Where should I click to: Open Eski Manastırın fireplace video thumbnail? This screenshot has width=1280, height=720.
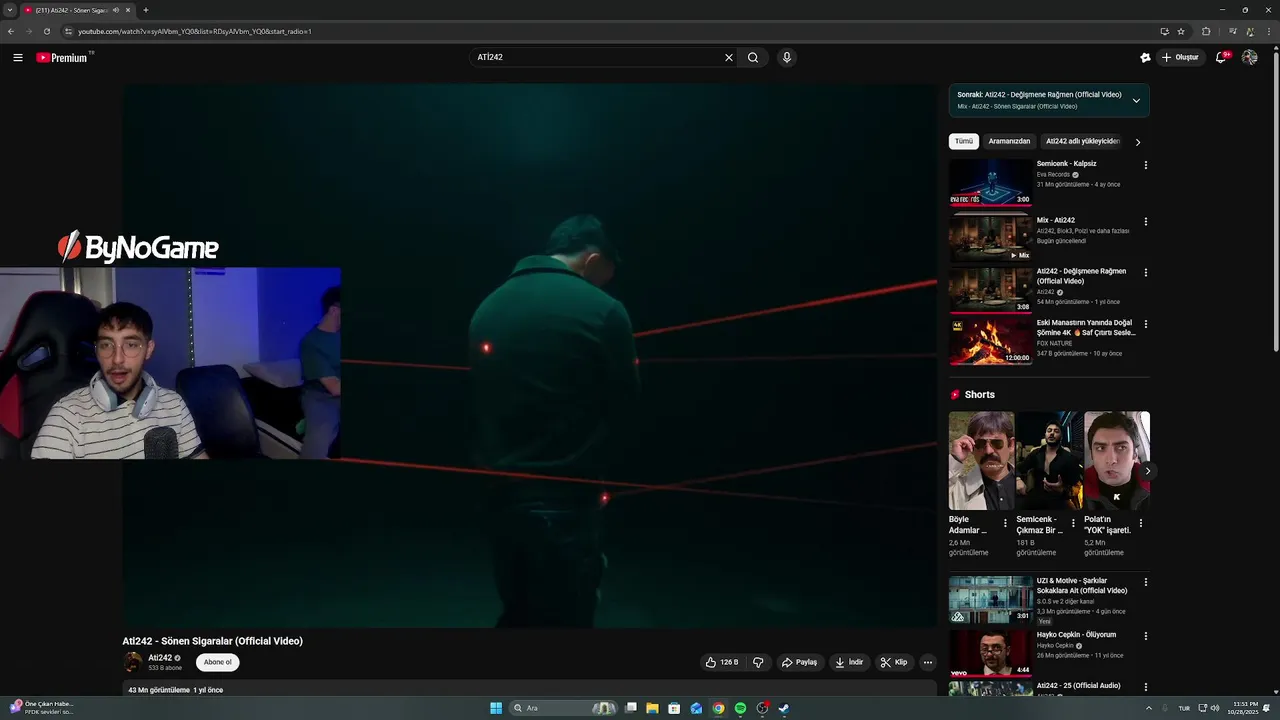(990, 341)
